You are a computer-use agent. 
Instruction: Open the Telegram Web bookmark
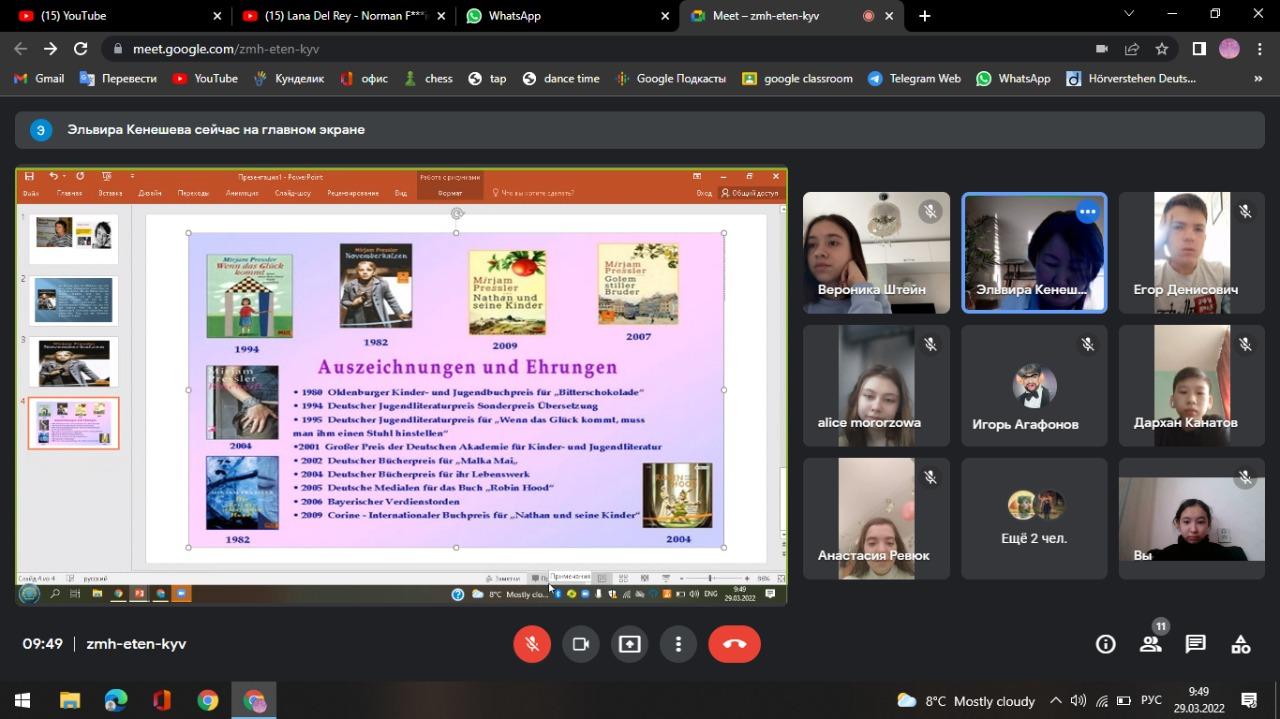click(914, 78)
